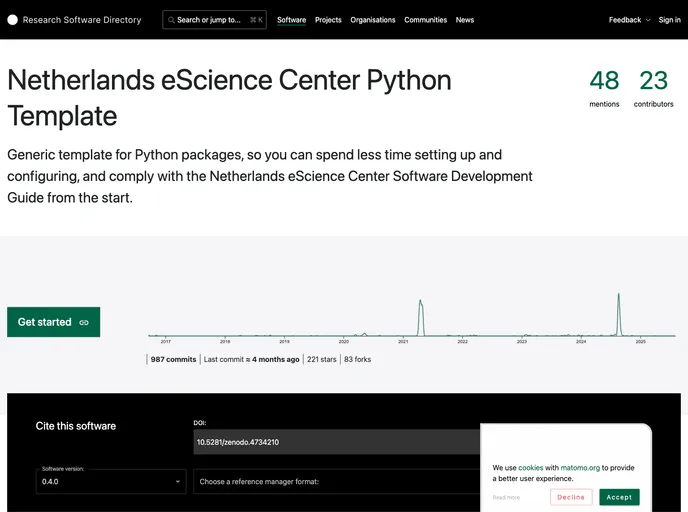Open the cookies link in consent popup

coord(530,468)
